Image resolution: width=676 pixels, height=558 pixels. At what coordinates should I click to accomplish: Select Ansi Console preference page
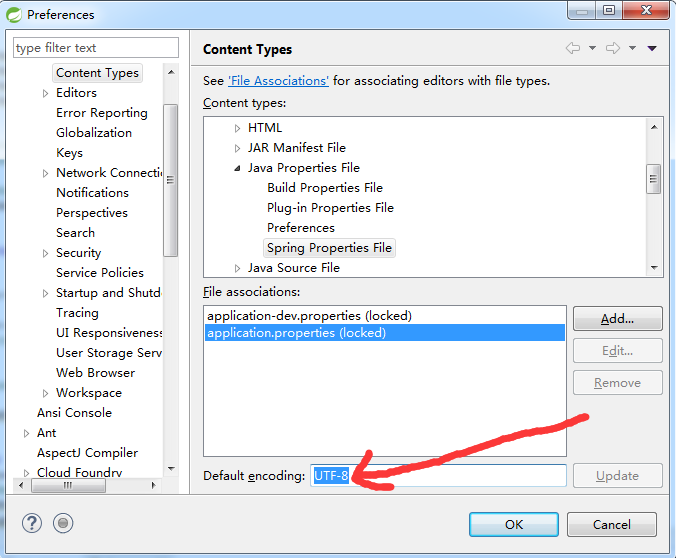tap(74, 413)
